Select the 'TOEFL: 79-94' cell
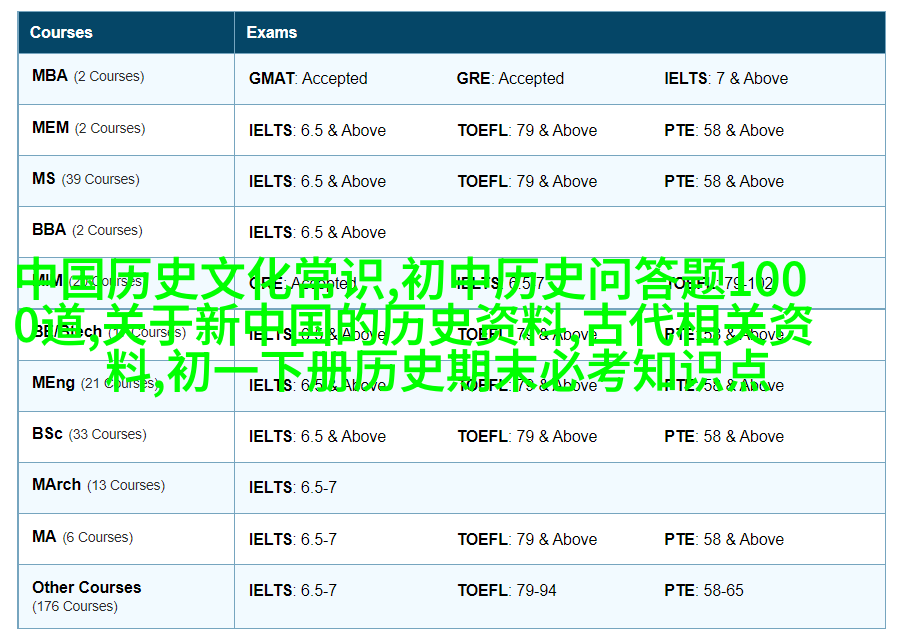Viewport: 901px width, 639px height. pos(507,591)
